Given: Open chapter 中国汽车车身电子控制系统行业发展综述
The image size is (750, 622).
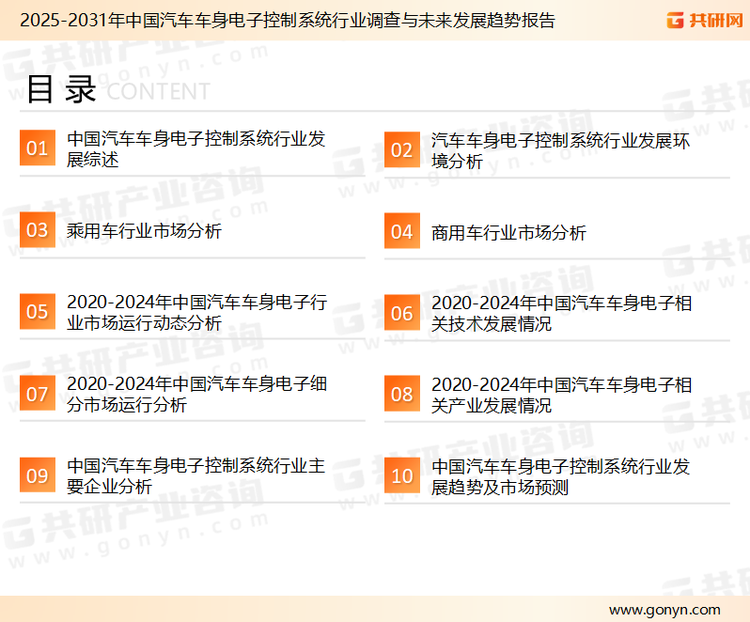Looking at the screenshot, I should pyautogui.click(x=196, y=149).
